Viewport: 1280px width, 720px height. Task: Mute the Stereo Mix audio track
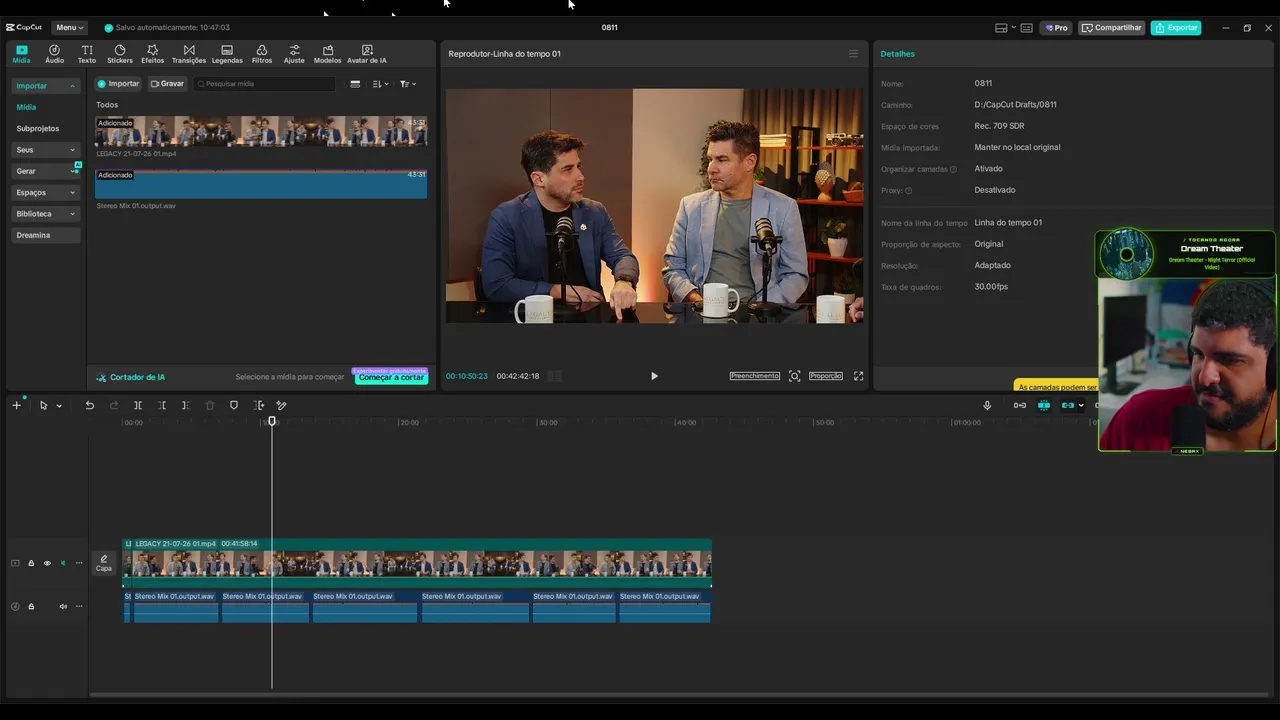[x=63, y=606]
